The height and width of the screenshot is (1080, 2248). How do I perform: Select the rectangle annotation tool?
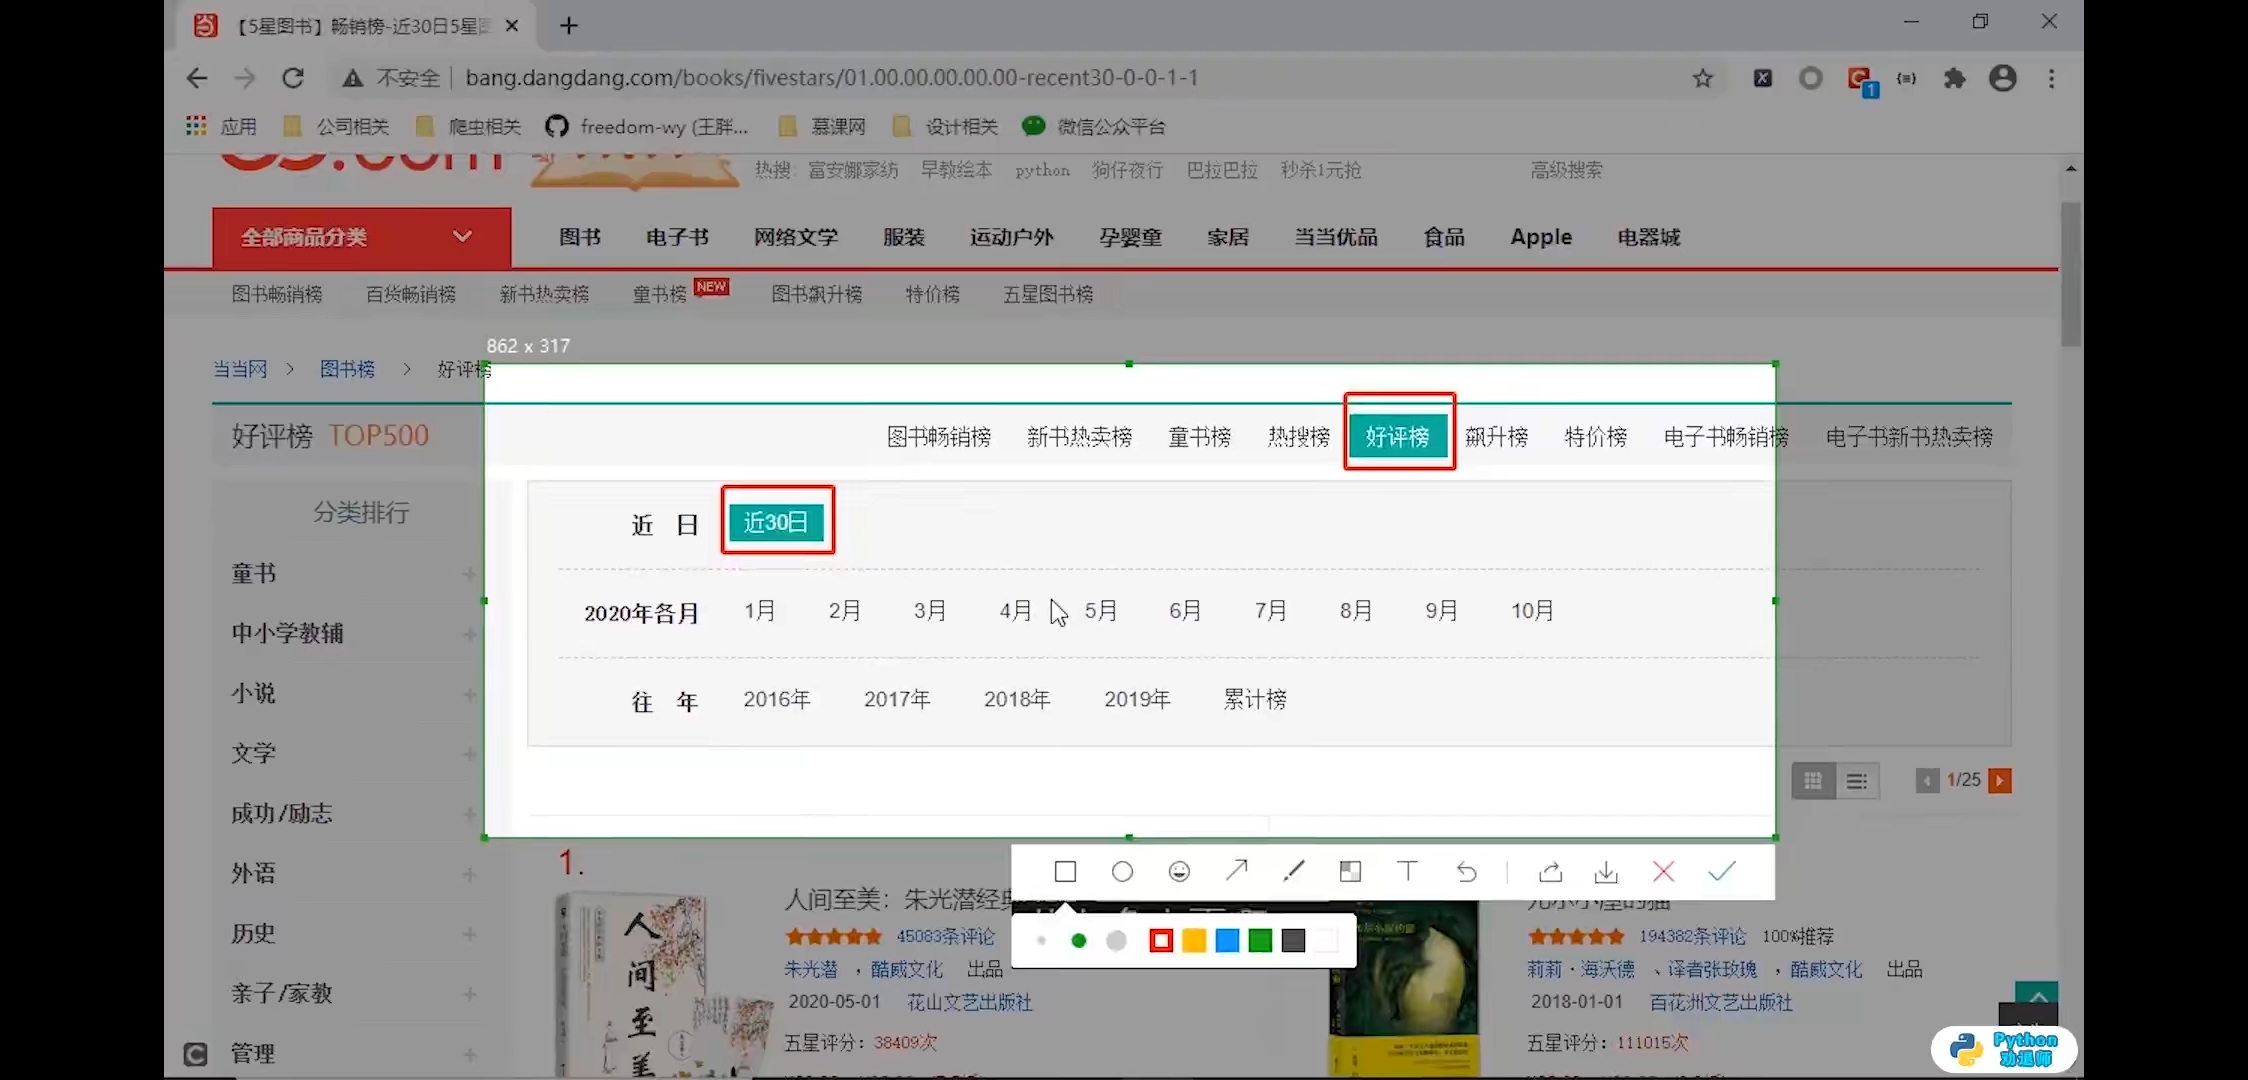[x=1064, y=871]
